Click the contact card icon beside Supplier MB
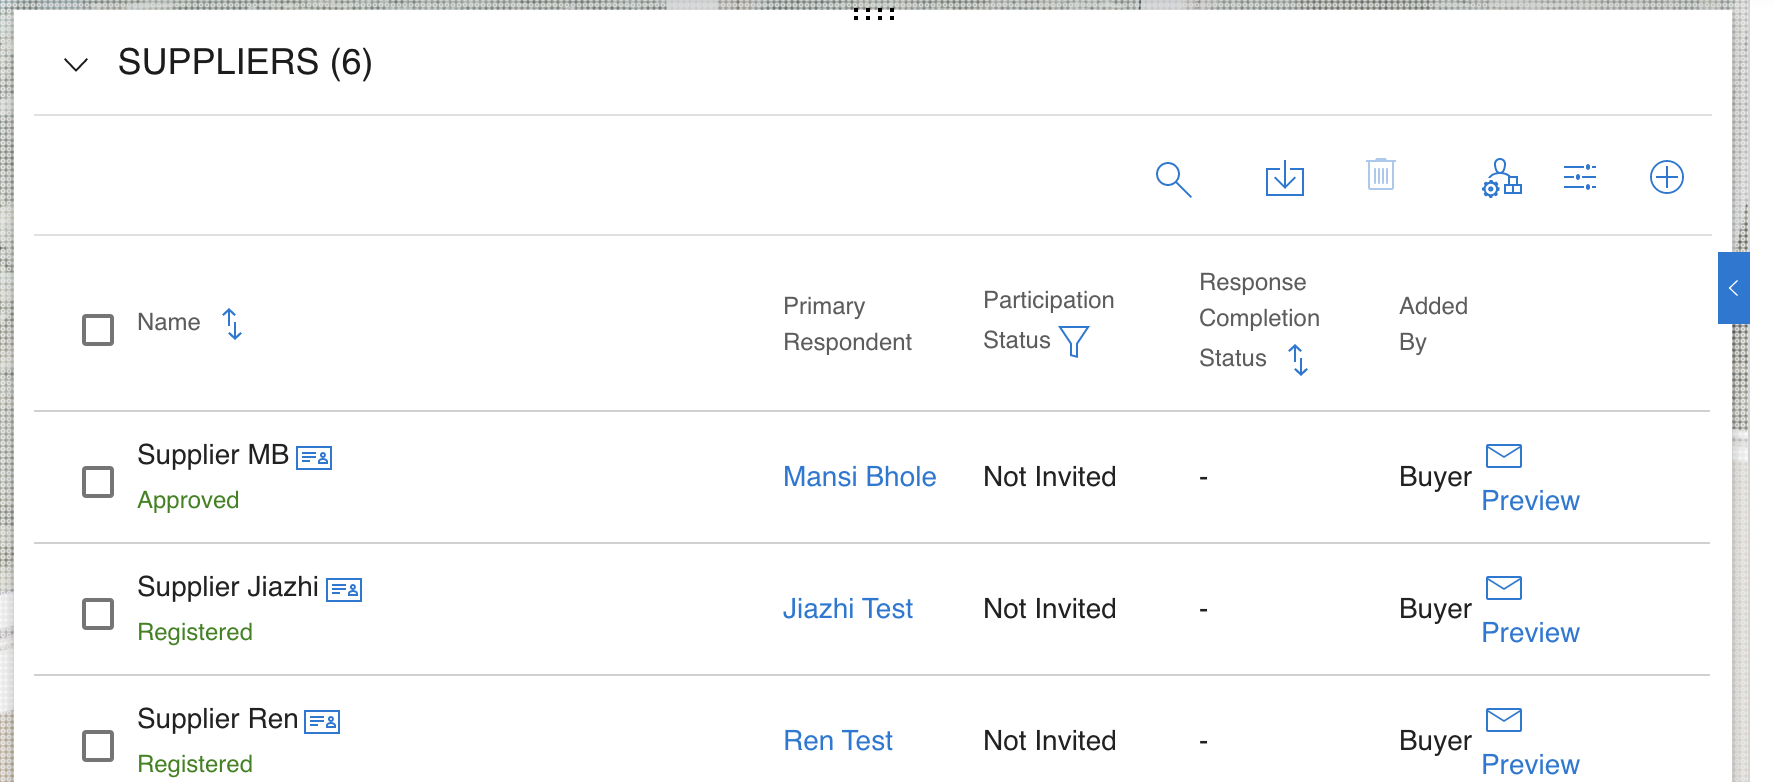This screenshot has width=1774, height=782. (x=314, y=458)
